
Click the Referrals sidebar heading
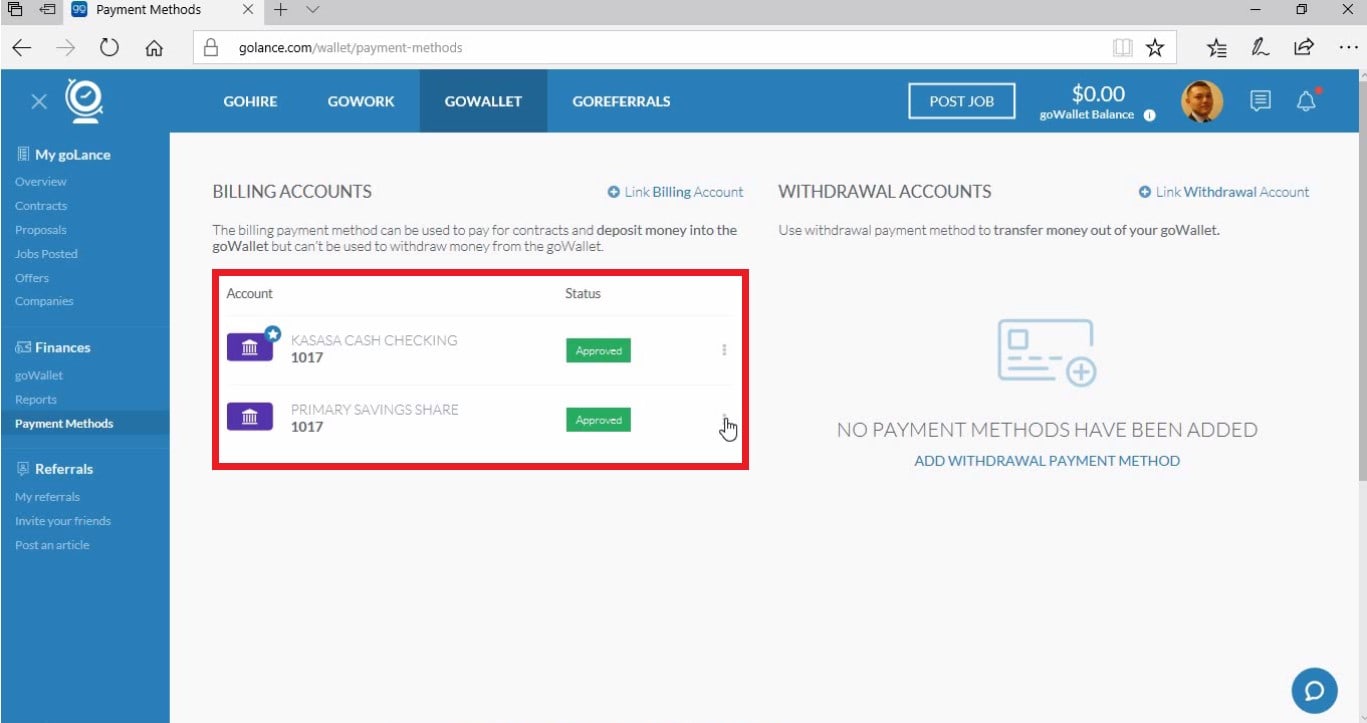[x=55, y=469]
